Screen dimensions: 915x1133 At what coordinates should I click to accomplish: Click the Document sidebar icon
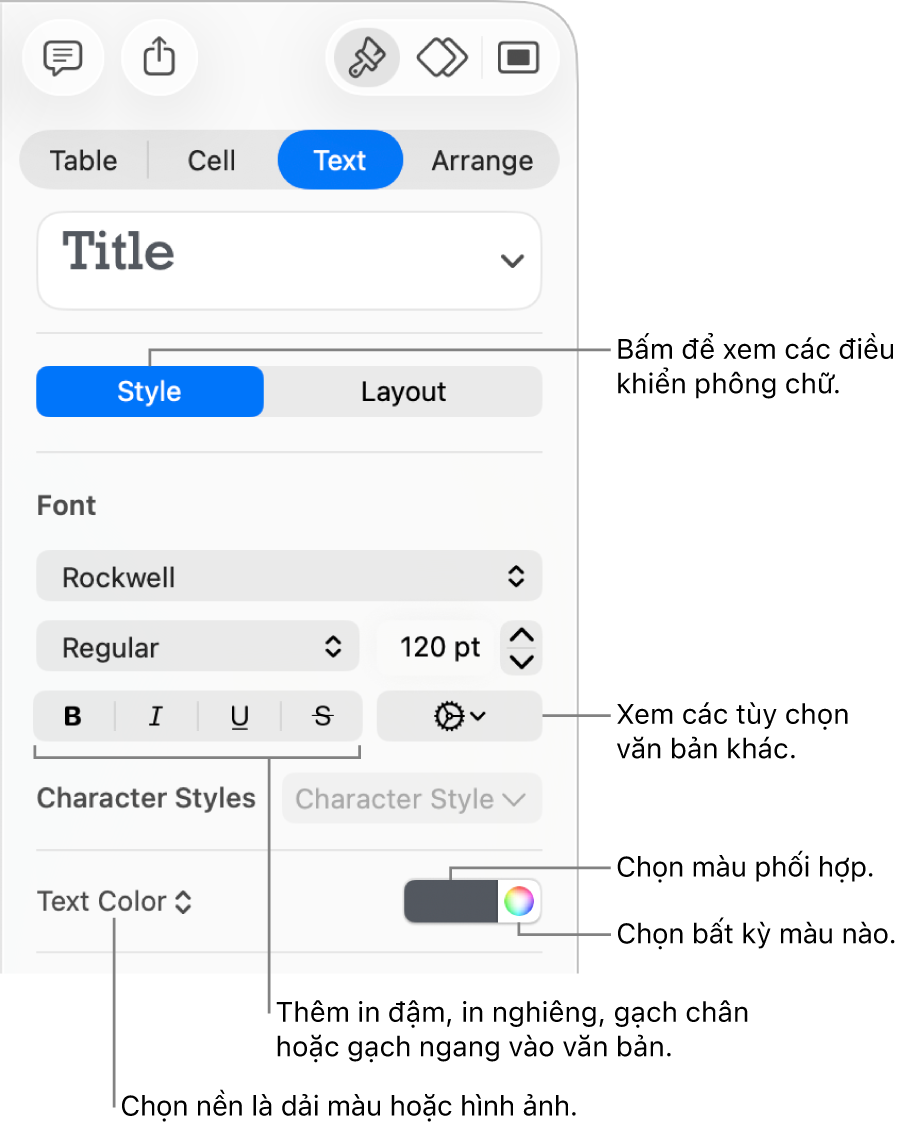tap(518, 59)
